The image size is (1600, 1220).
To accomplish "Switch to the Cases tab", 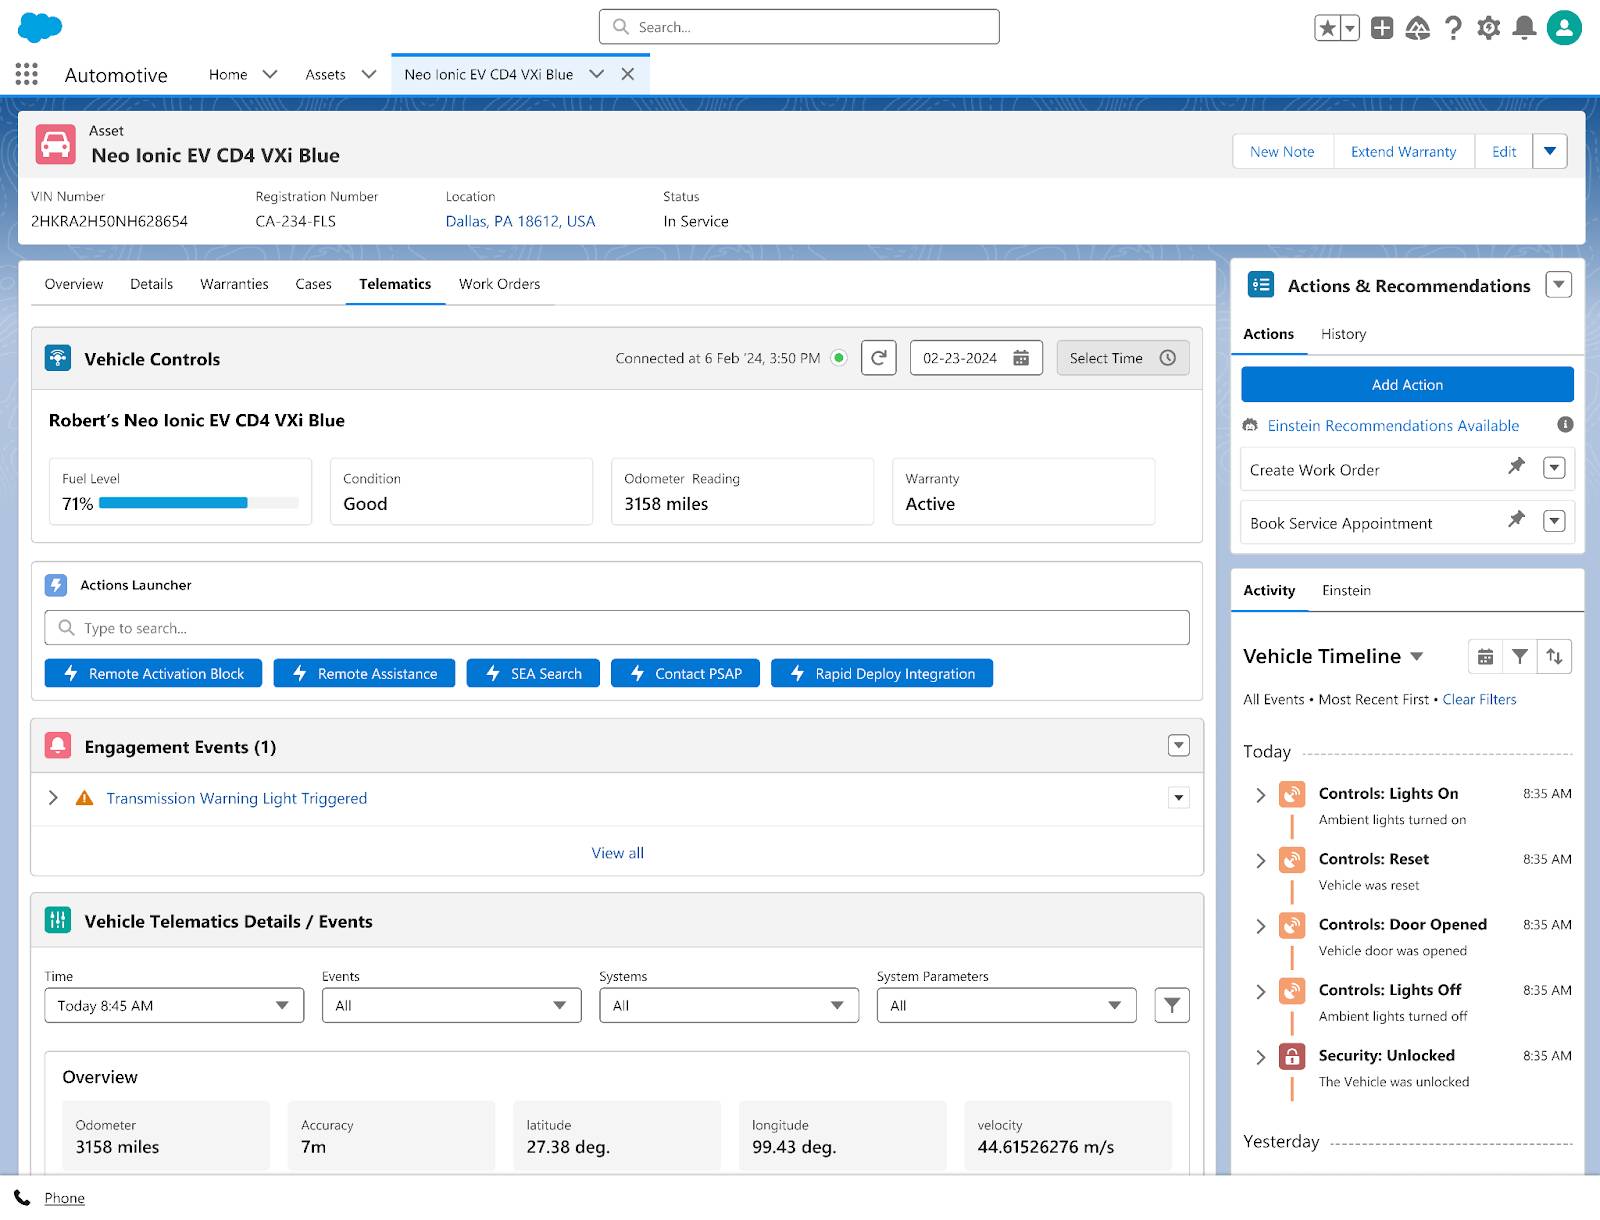I will [313, 284].
